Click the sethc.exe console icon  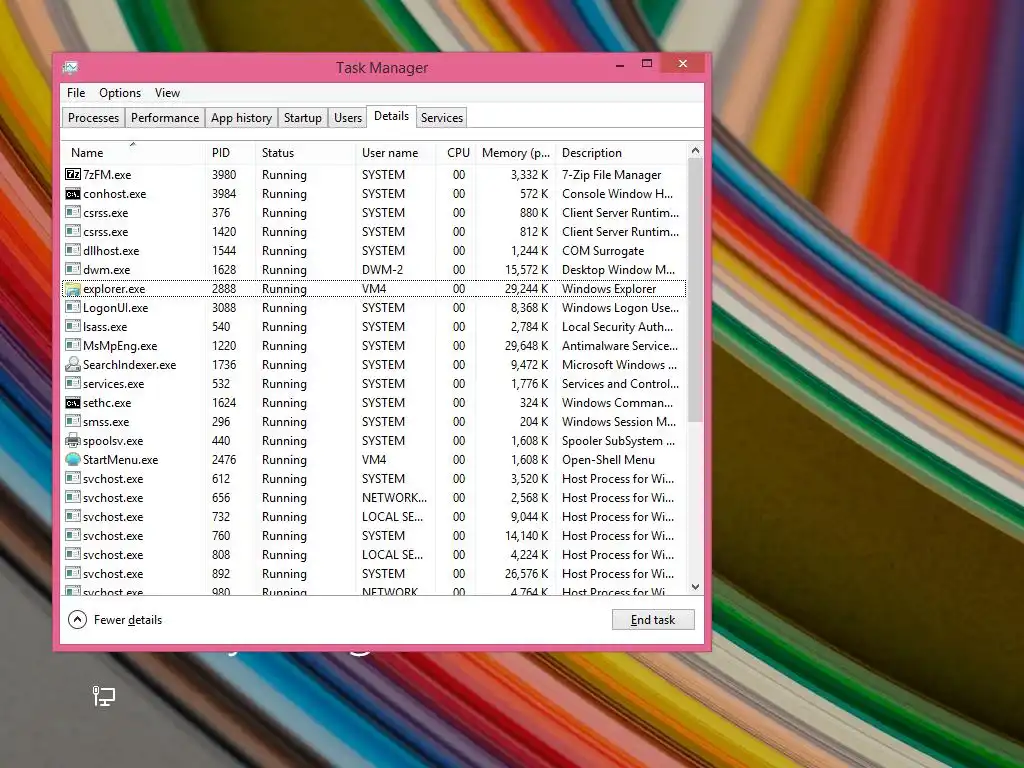[72, 402]
